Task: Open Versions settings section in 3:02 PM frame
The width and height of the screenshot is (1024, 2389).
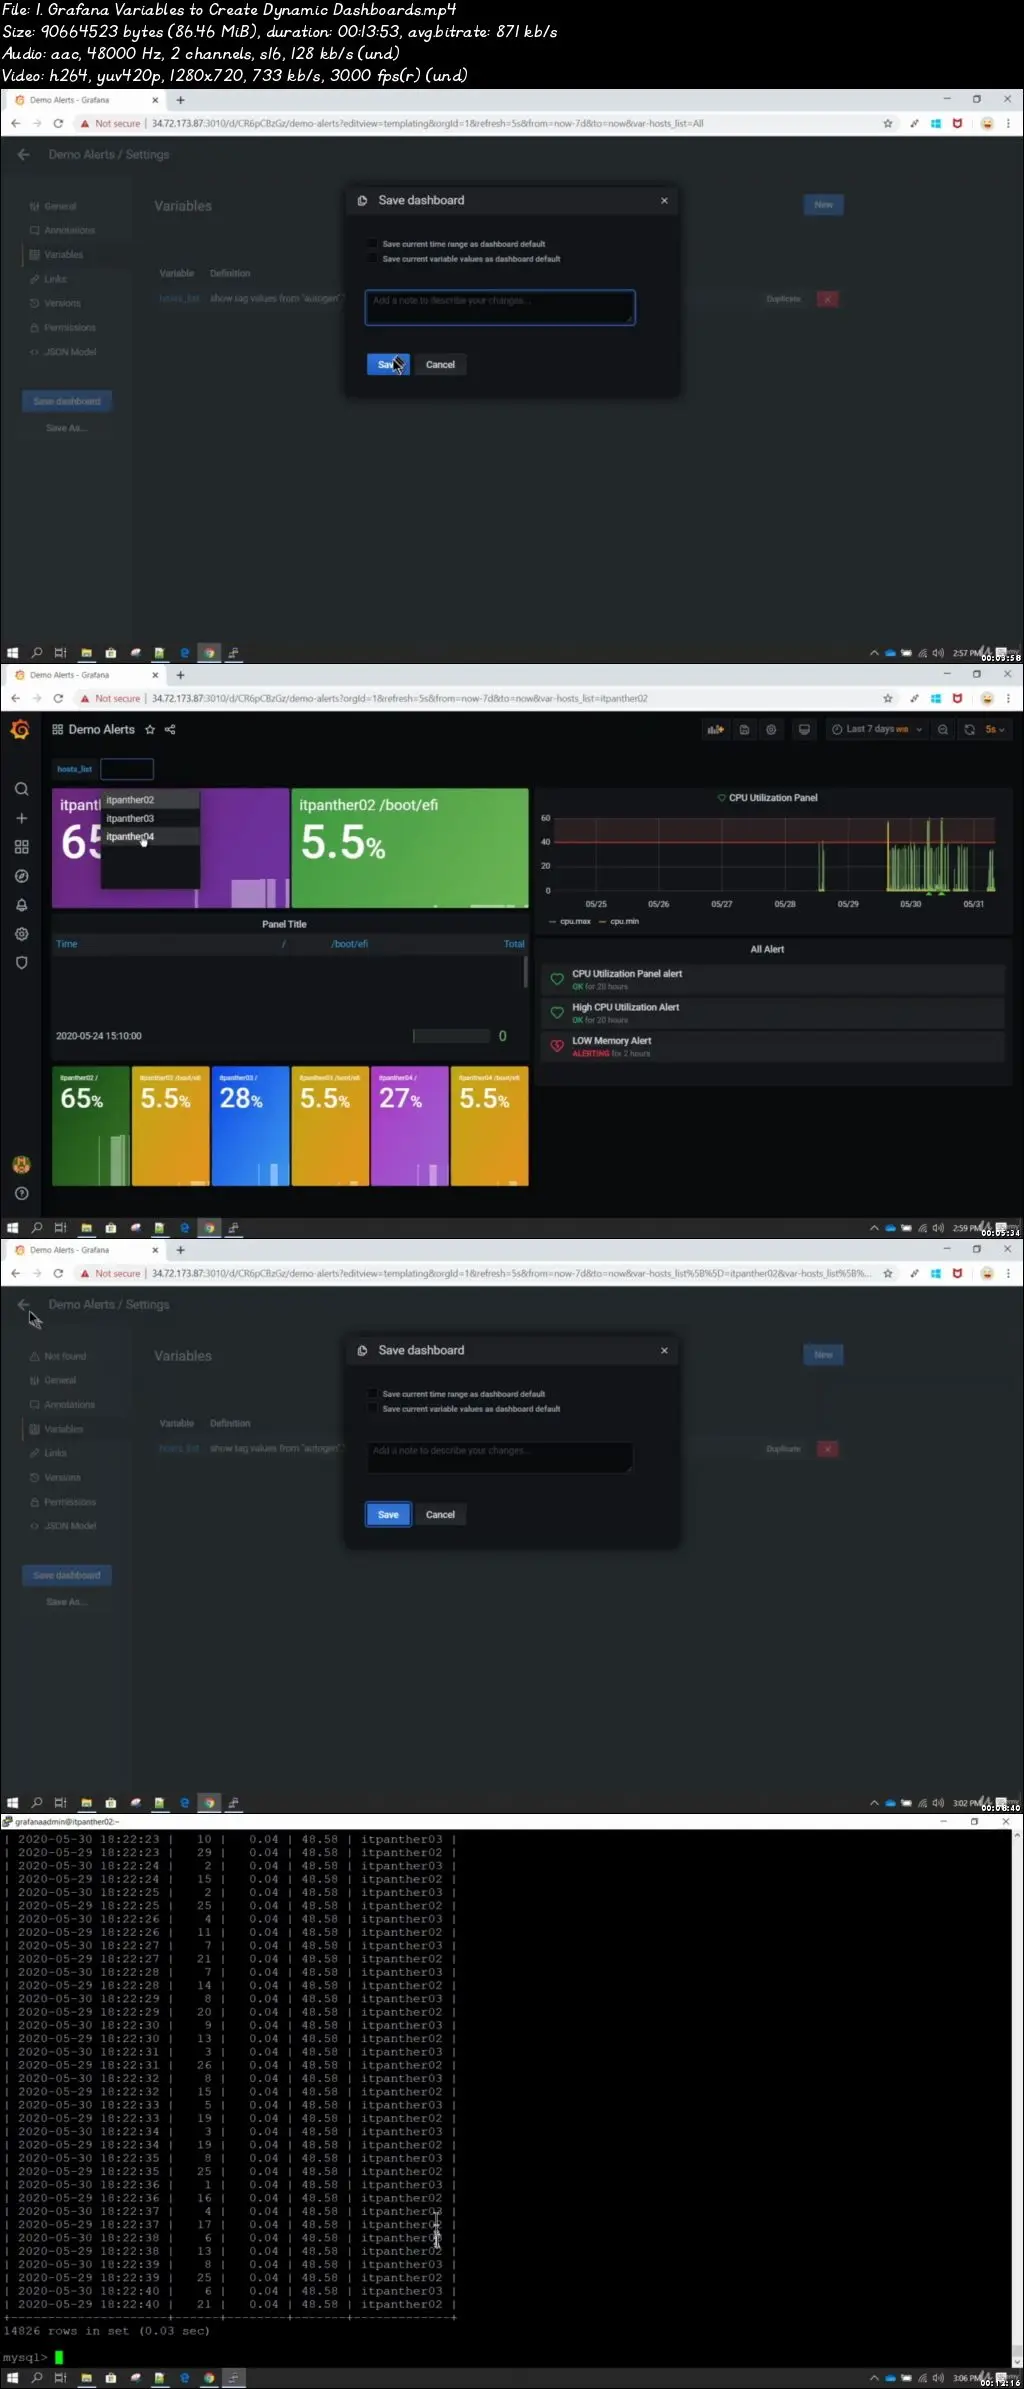Action: click(62, 1477)
